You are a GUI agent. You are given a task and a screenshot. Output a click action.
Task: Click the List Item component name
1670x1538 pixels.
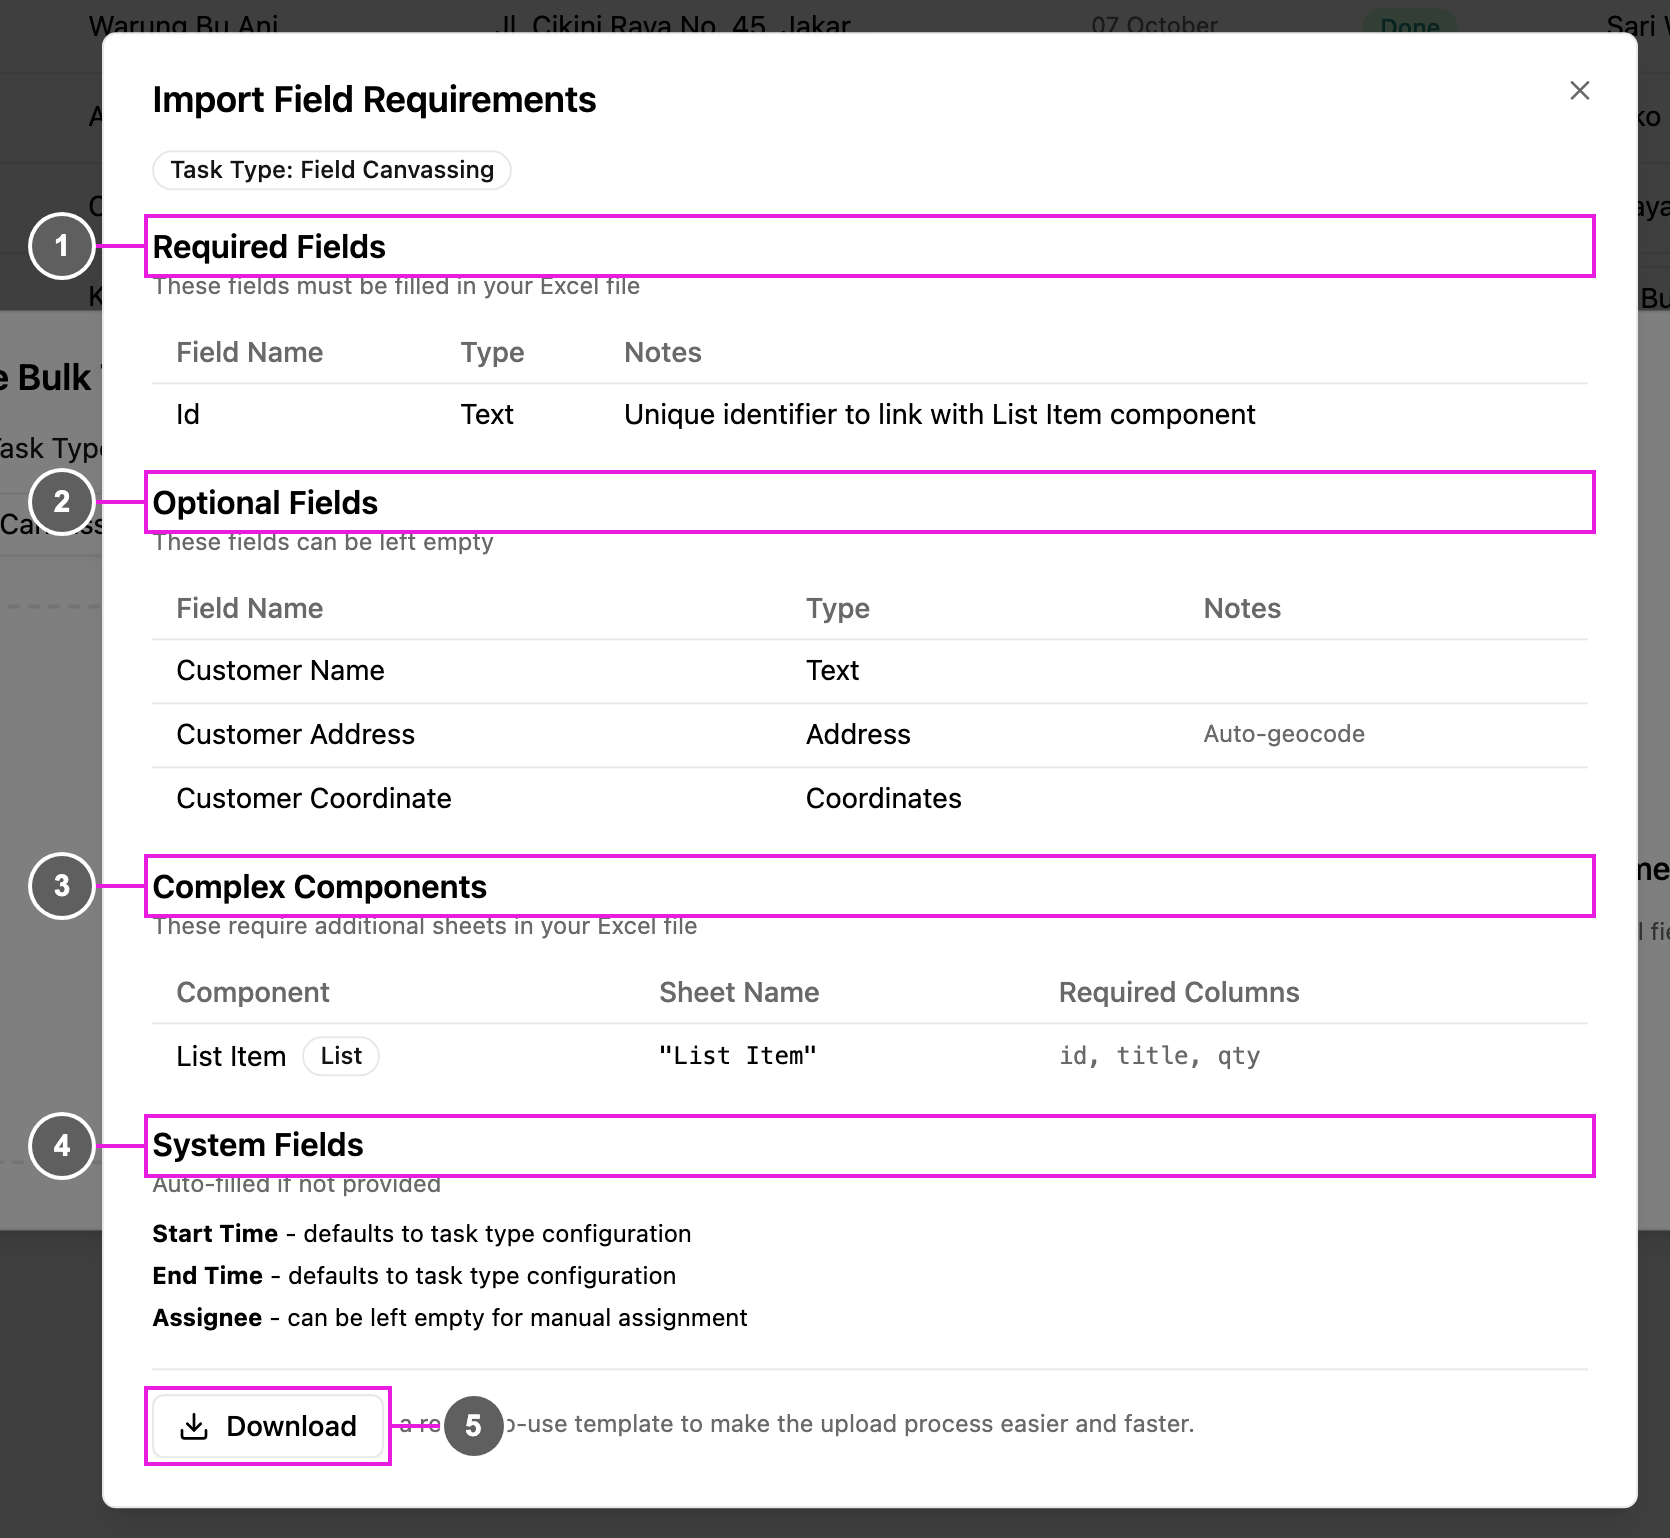(231, 1056)
